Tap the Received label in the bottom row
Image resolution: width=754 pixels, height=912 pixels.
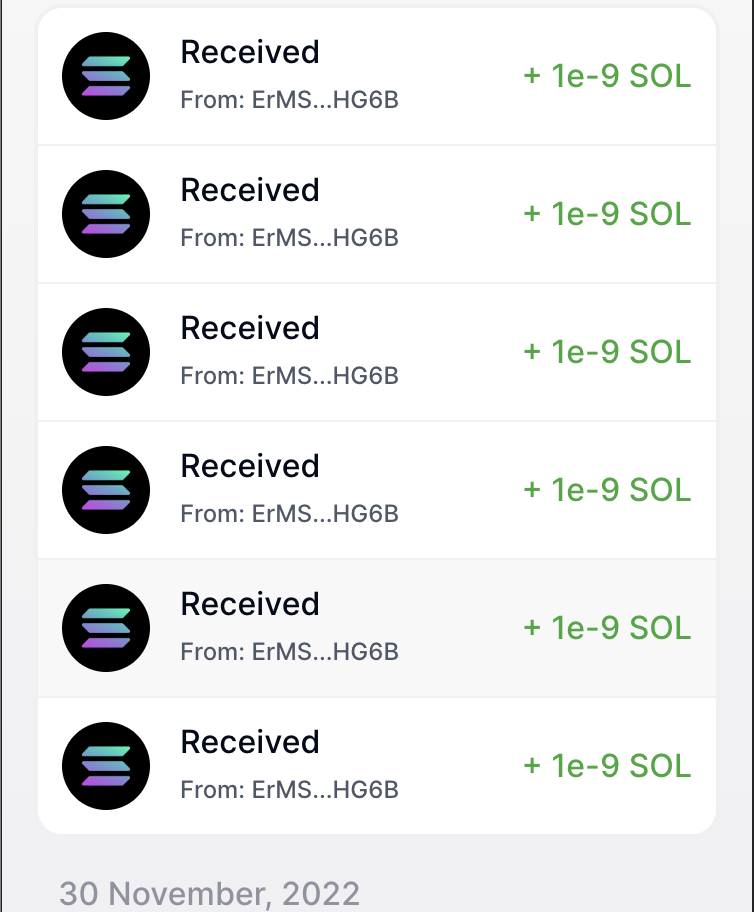[249, 742]
